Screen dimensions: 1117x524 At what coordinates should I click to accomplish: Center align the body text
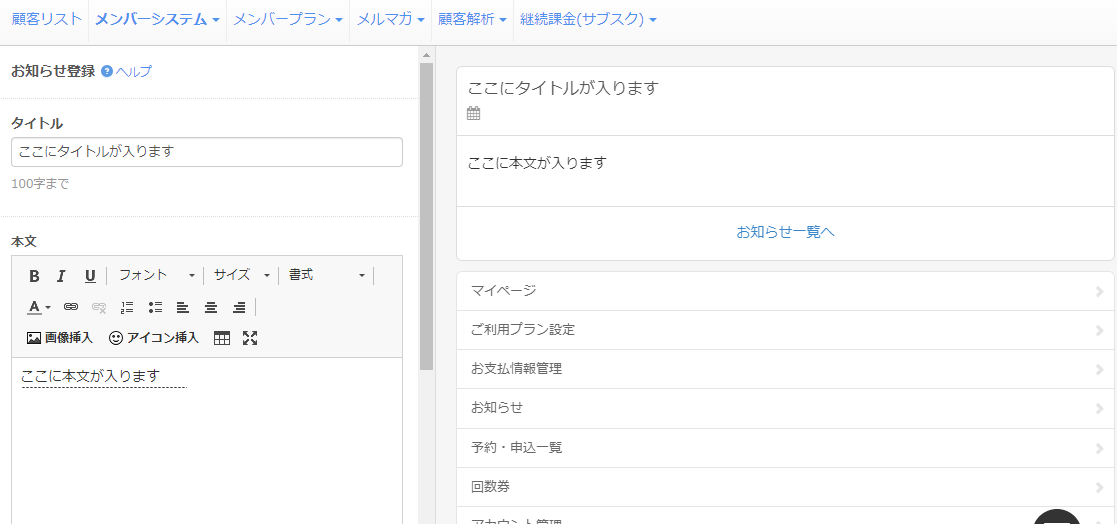click(211, 307)
